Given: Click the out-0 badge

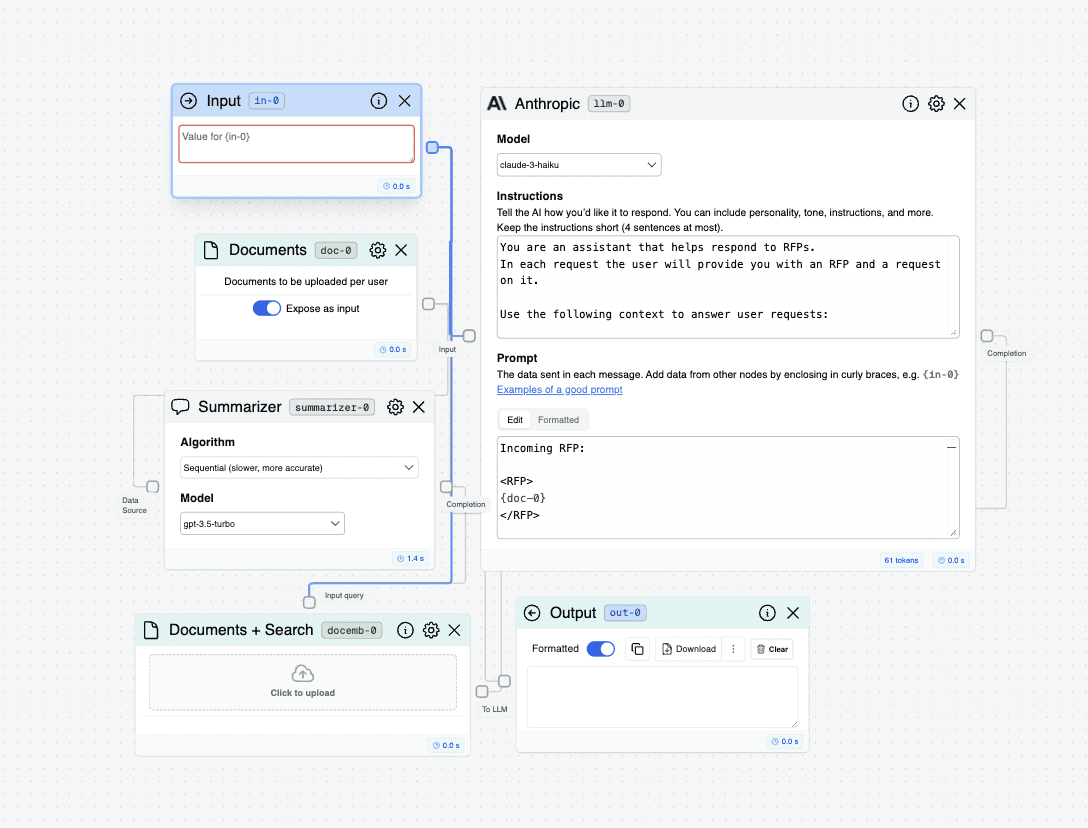Looking at the screenshot, I should point(625,613).
